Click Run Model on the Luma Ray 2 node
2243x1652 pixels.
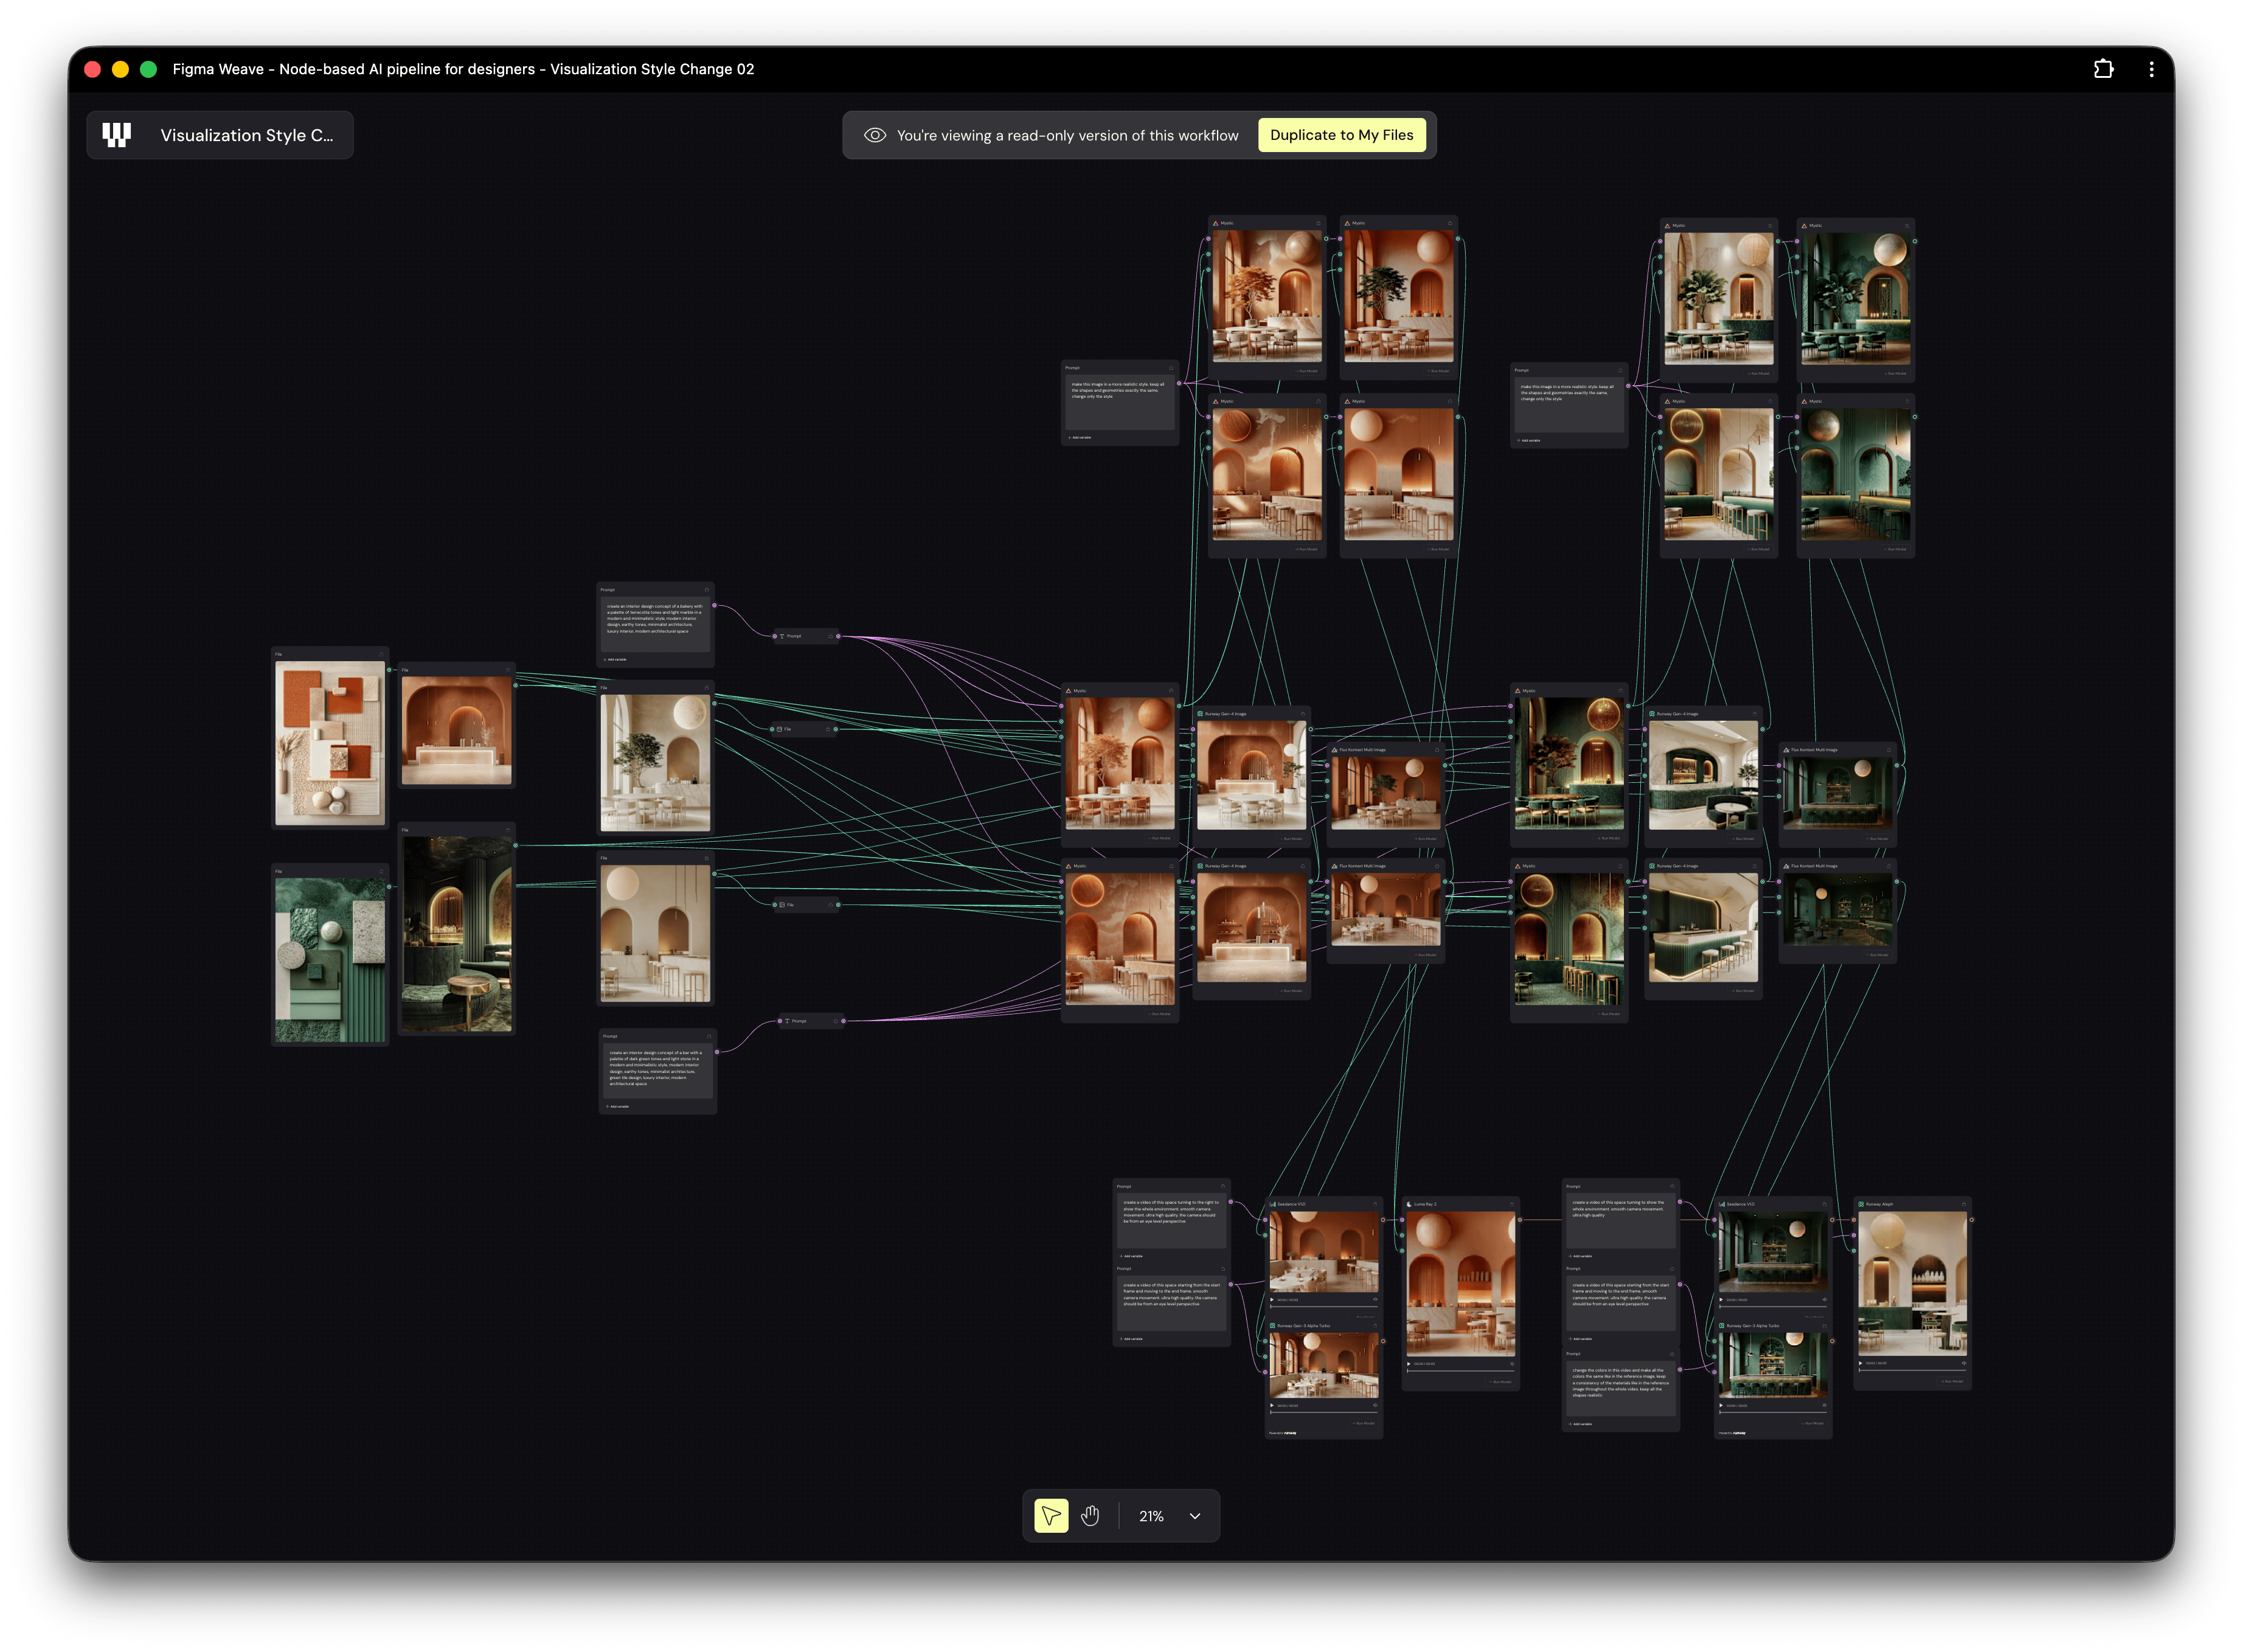pyautogui.click(x=1500, y=1382)
